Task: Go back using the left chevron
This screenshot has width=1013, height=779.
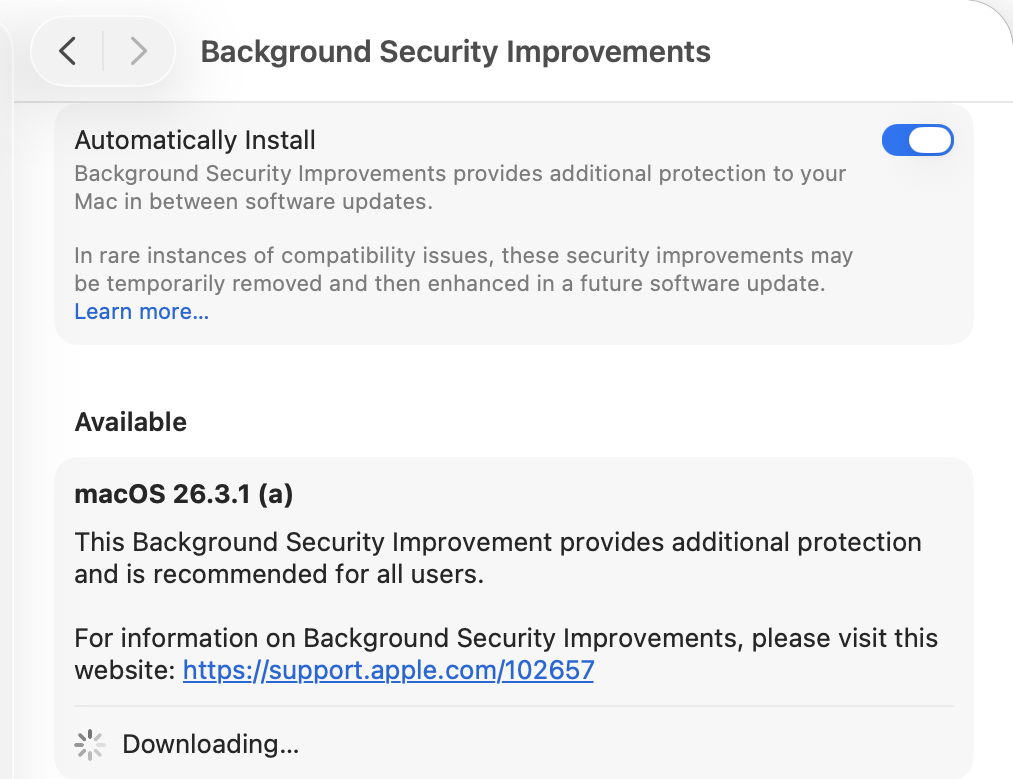Action: point(67,51)
